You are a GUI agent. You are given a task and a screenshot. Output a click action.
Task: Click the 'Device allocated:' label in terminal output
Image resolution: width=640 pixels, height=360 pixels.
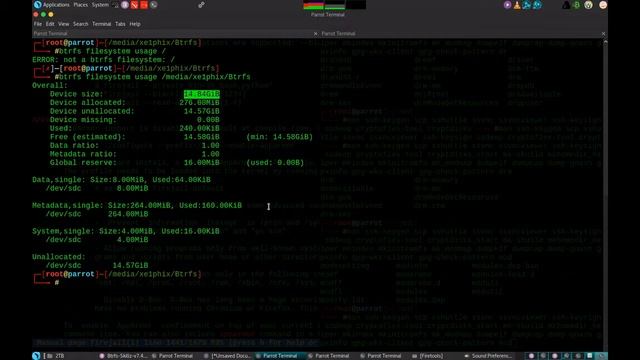coord(88,103)
